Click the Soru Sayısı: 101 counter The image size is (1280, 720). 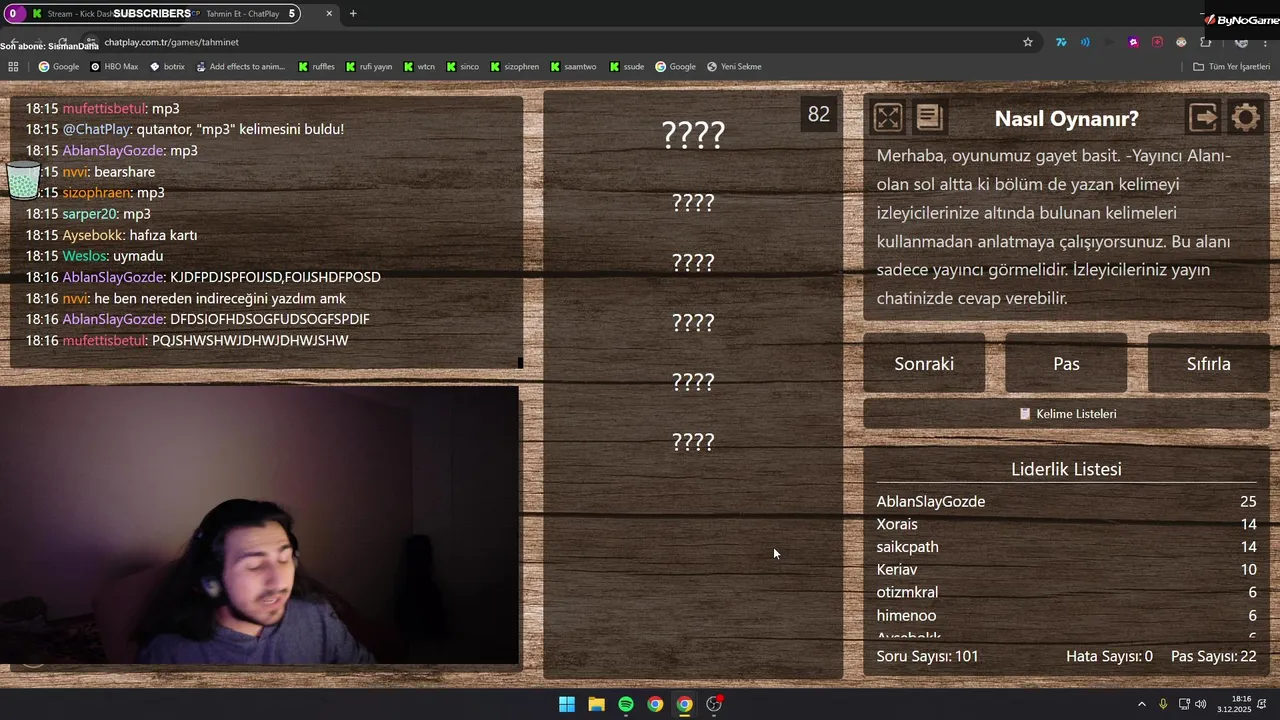click(927, 657)
